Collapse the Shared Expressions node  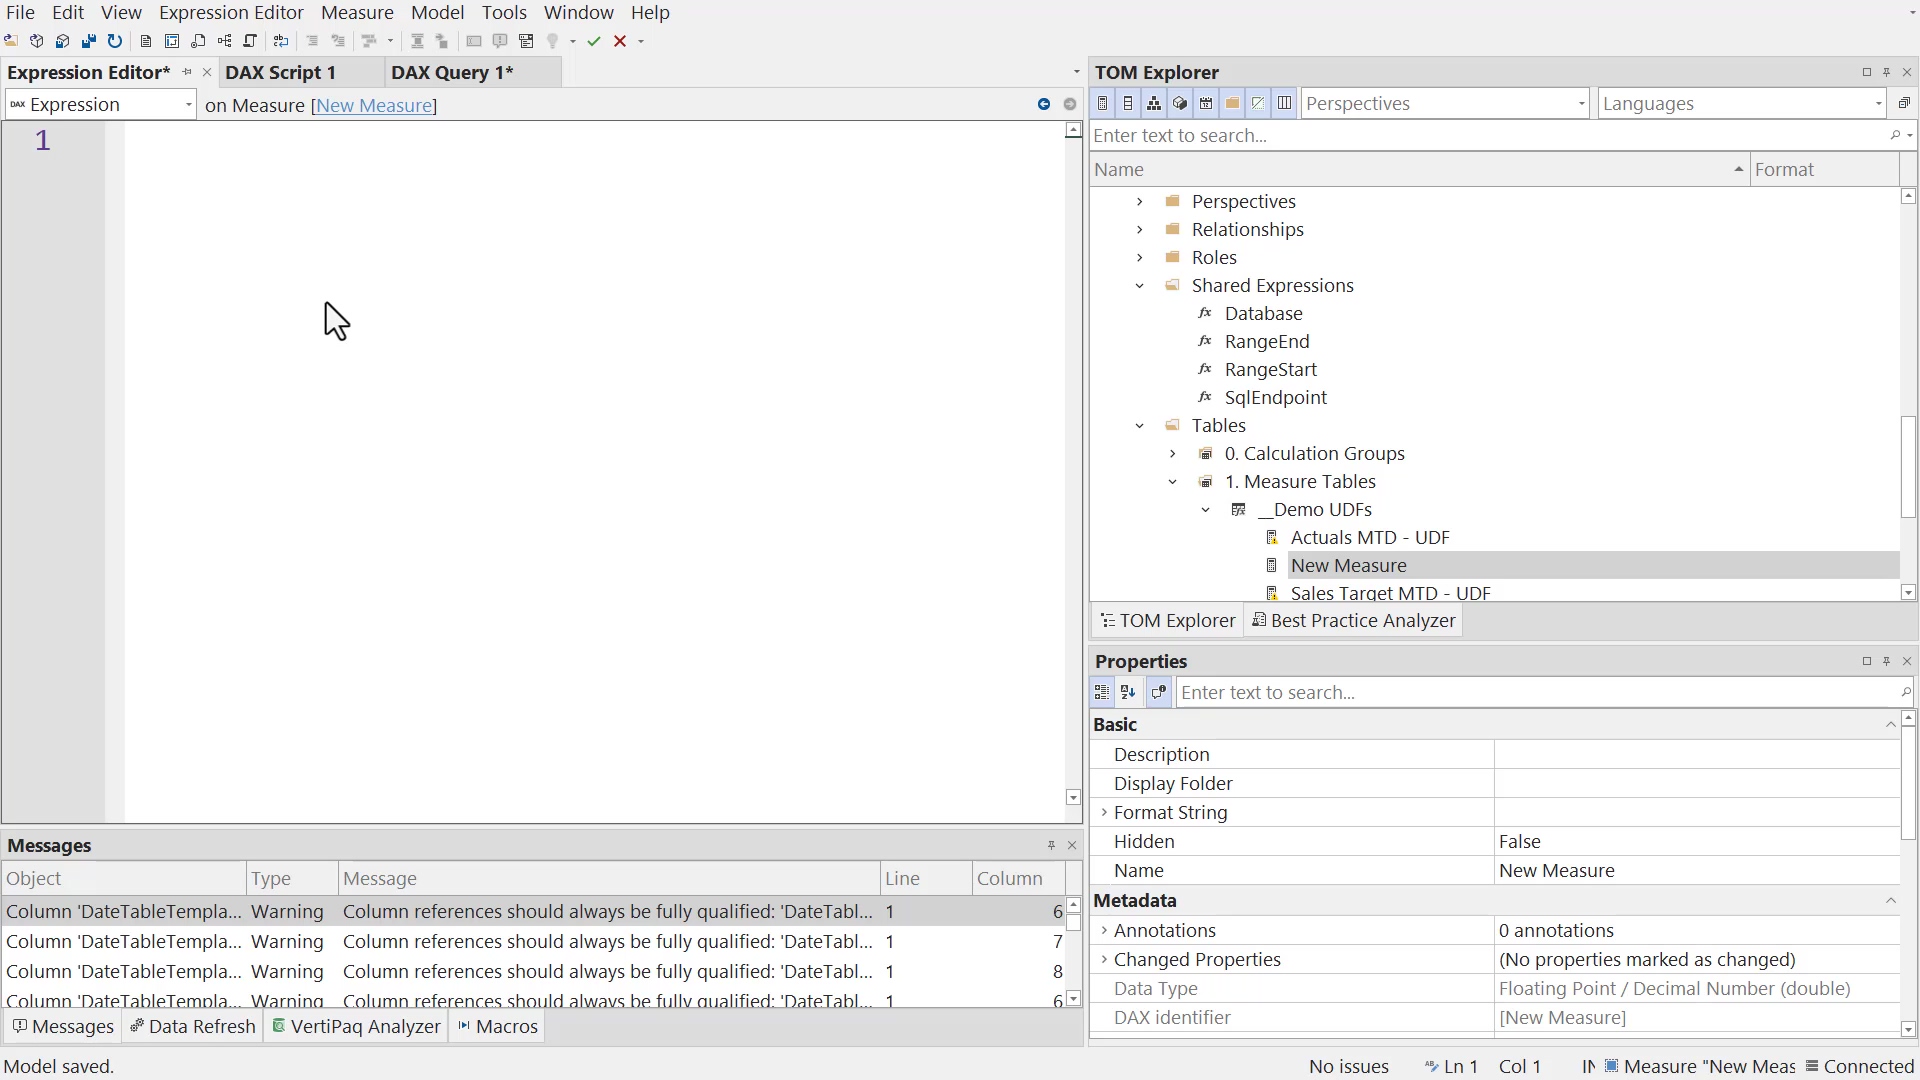(x=1139, y=286)
